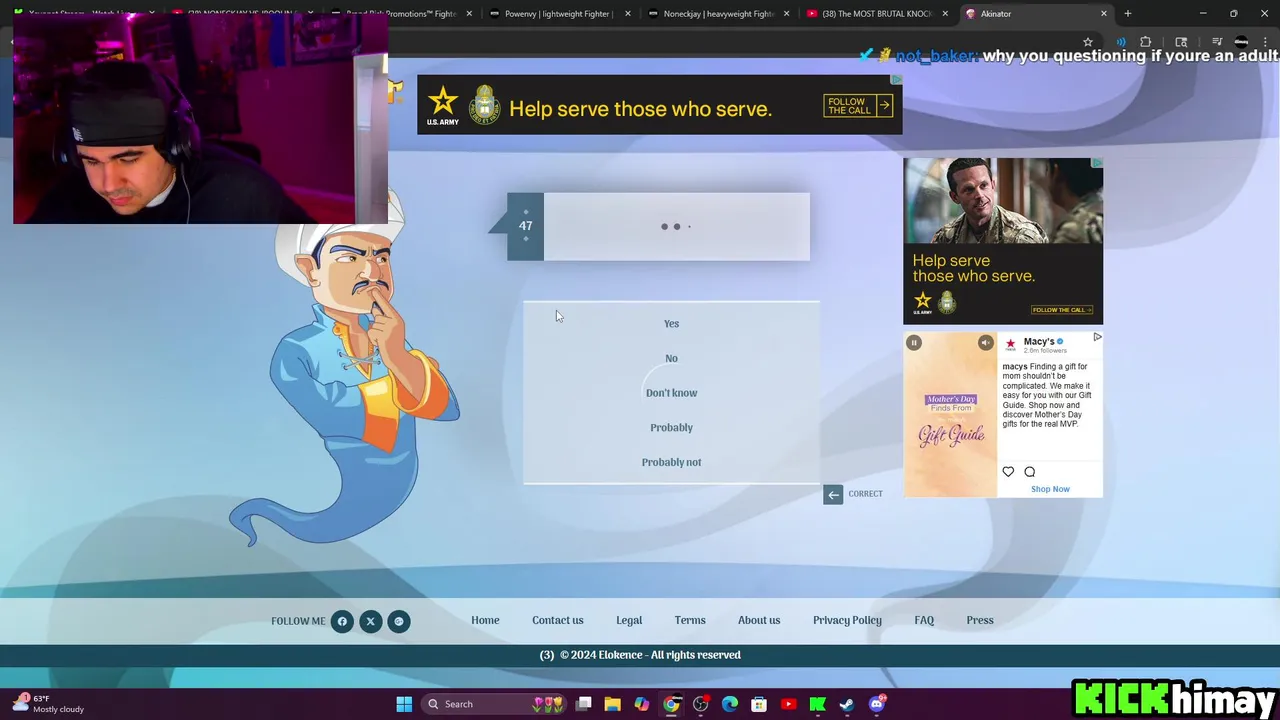Open the weather widget showing 63°F

[47, 704]
